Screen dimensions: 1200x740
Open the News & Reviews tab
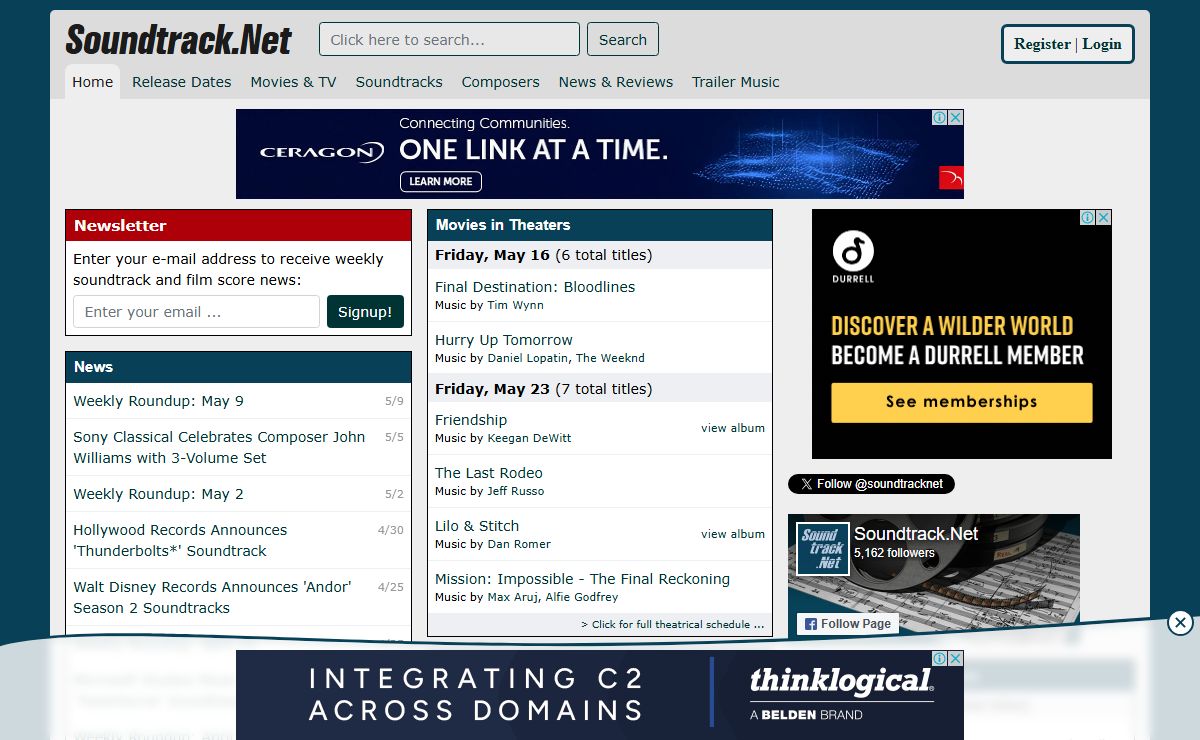pyautogui.click(x=616, y=82)
